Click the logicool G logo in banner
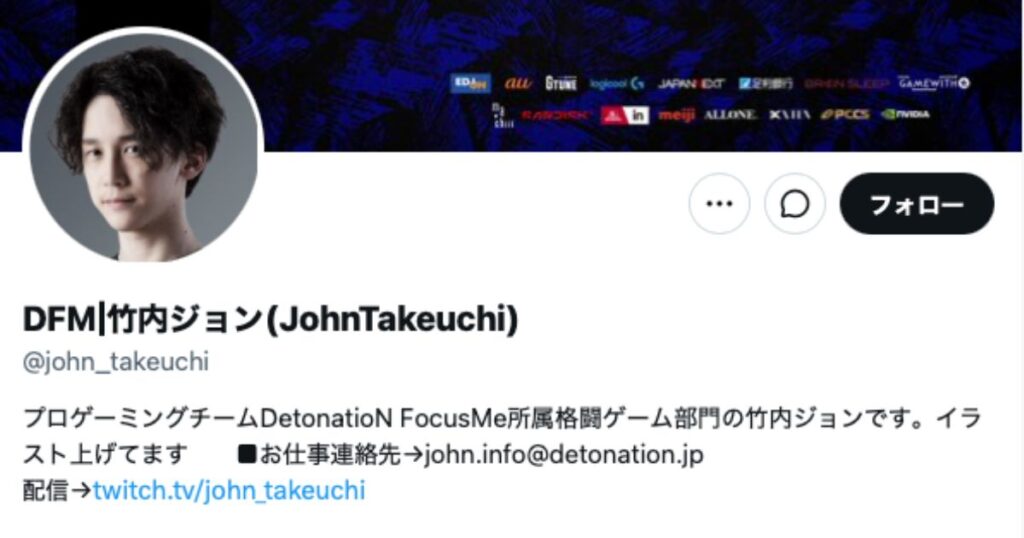The width and height of the screenshot is (1024, 538). pyautogui.click(x=616, y=84)
